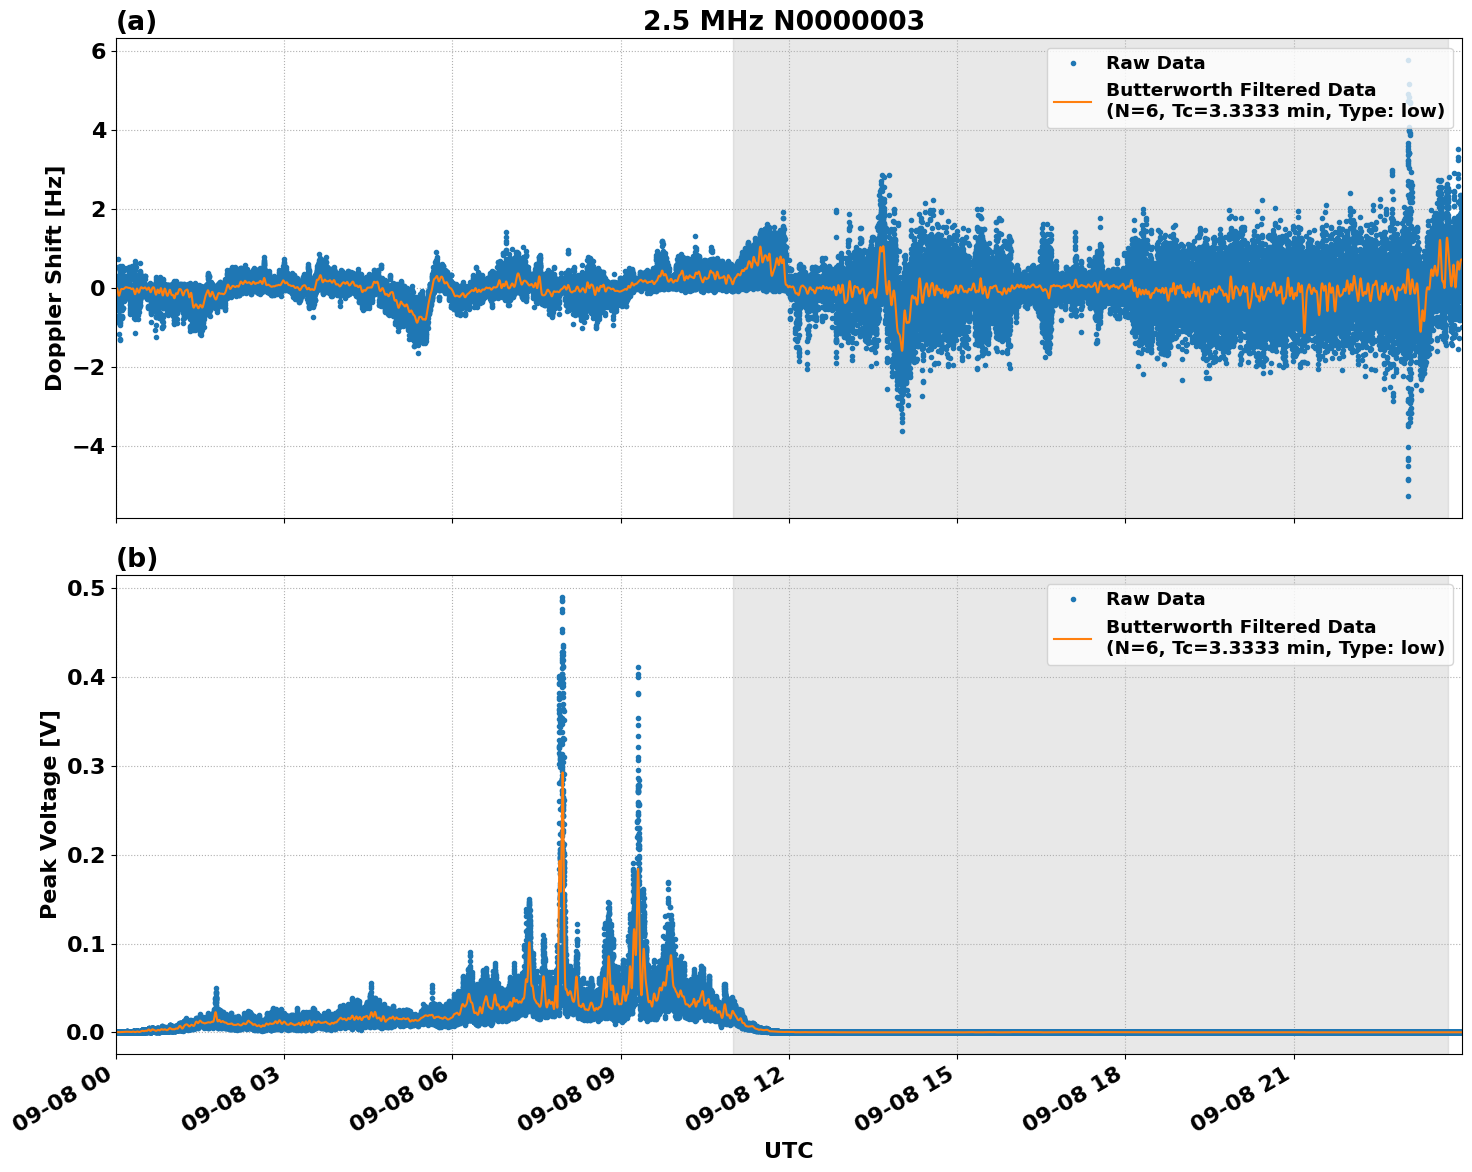Click the blue Raw Data marker in panel (a) legend
Viewport: 1472px width, 1172px height.
tap(1073, 64)
